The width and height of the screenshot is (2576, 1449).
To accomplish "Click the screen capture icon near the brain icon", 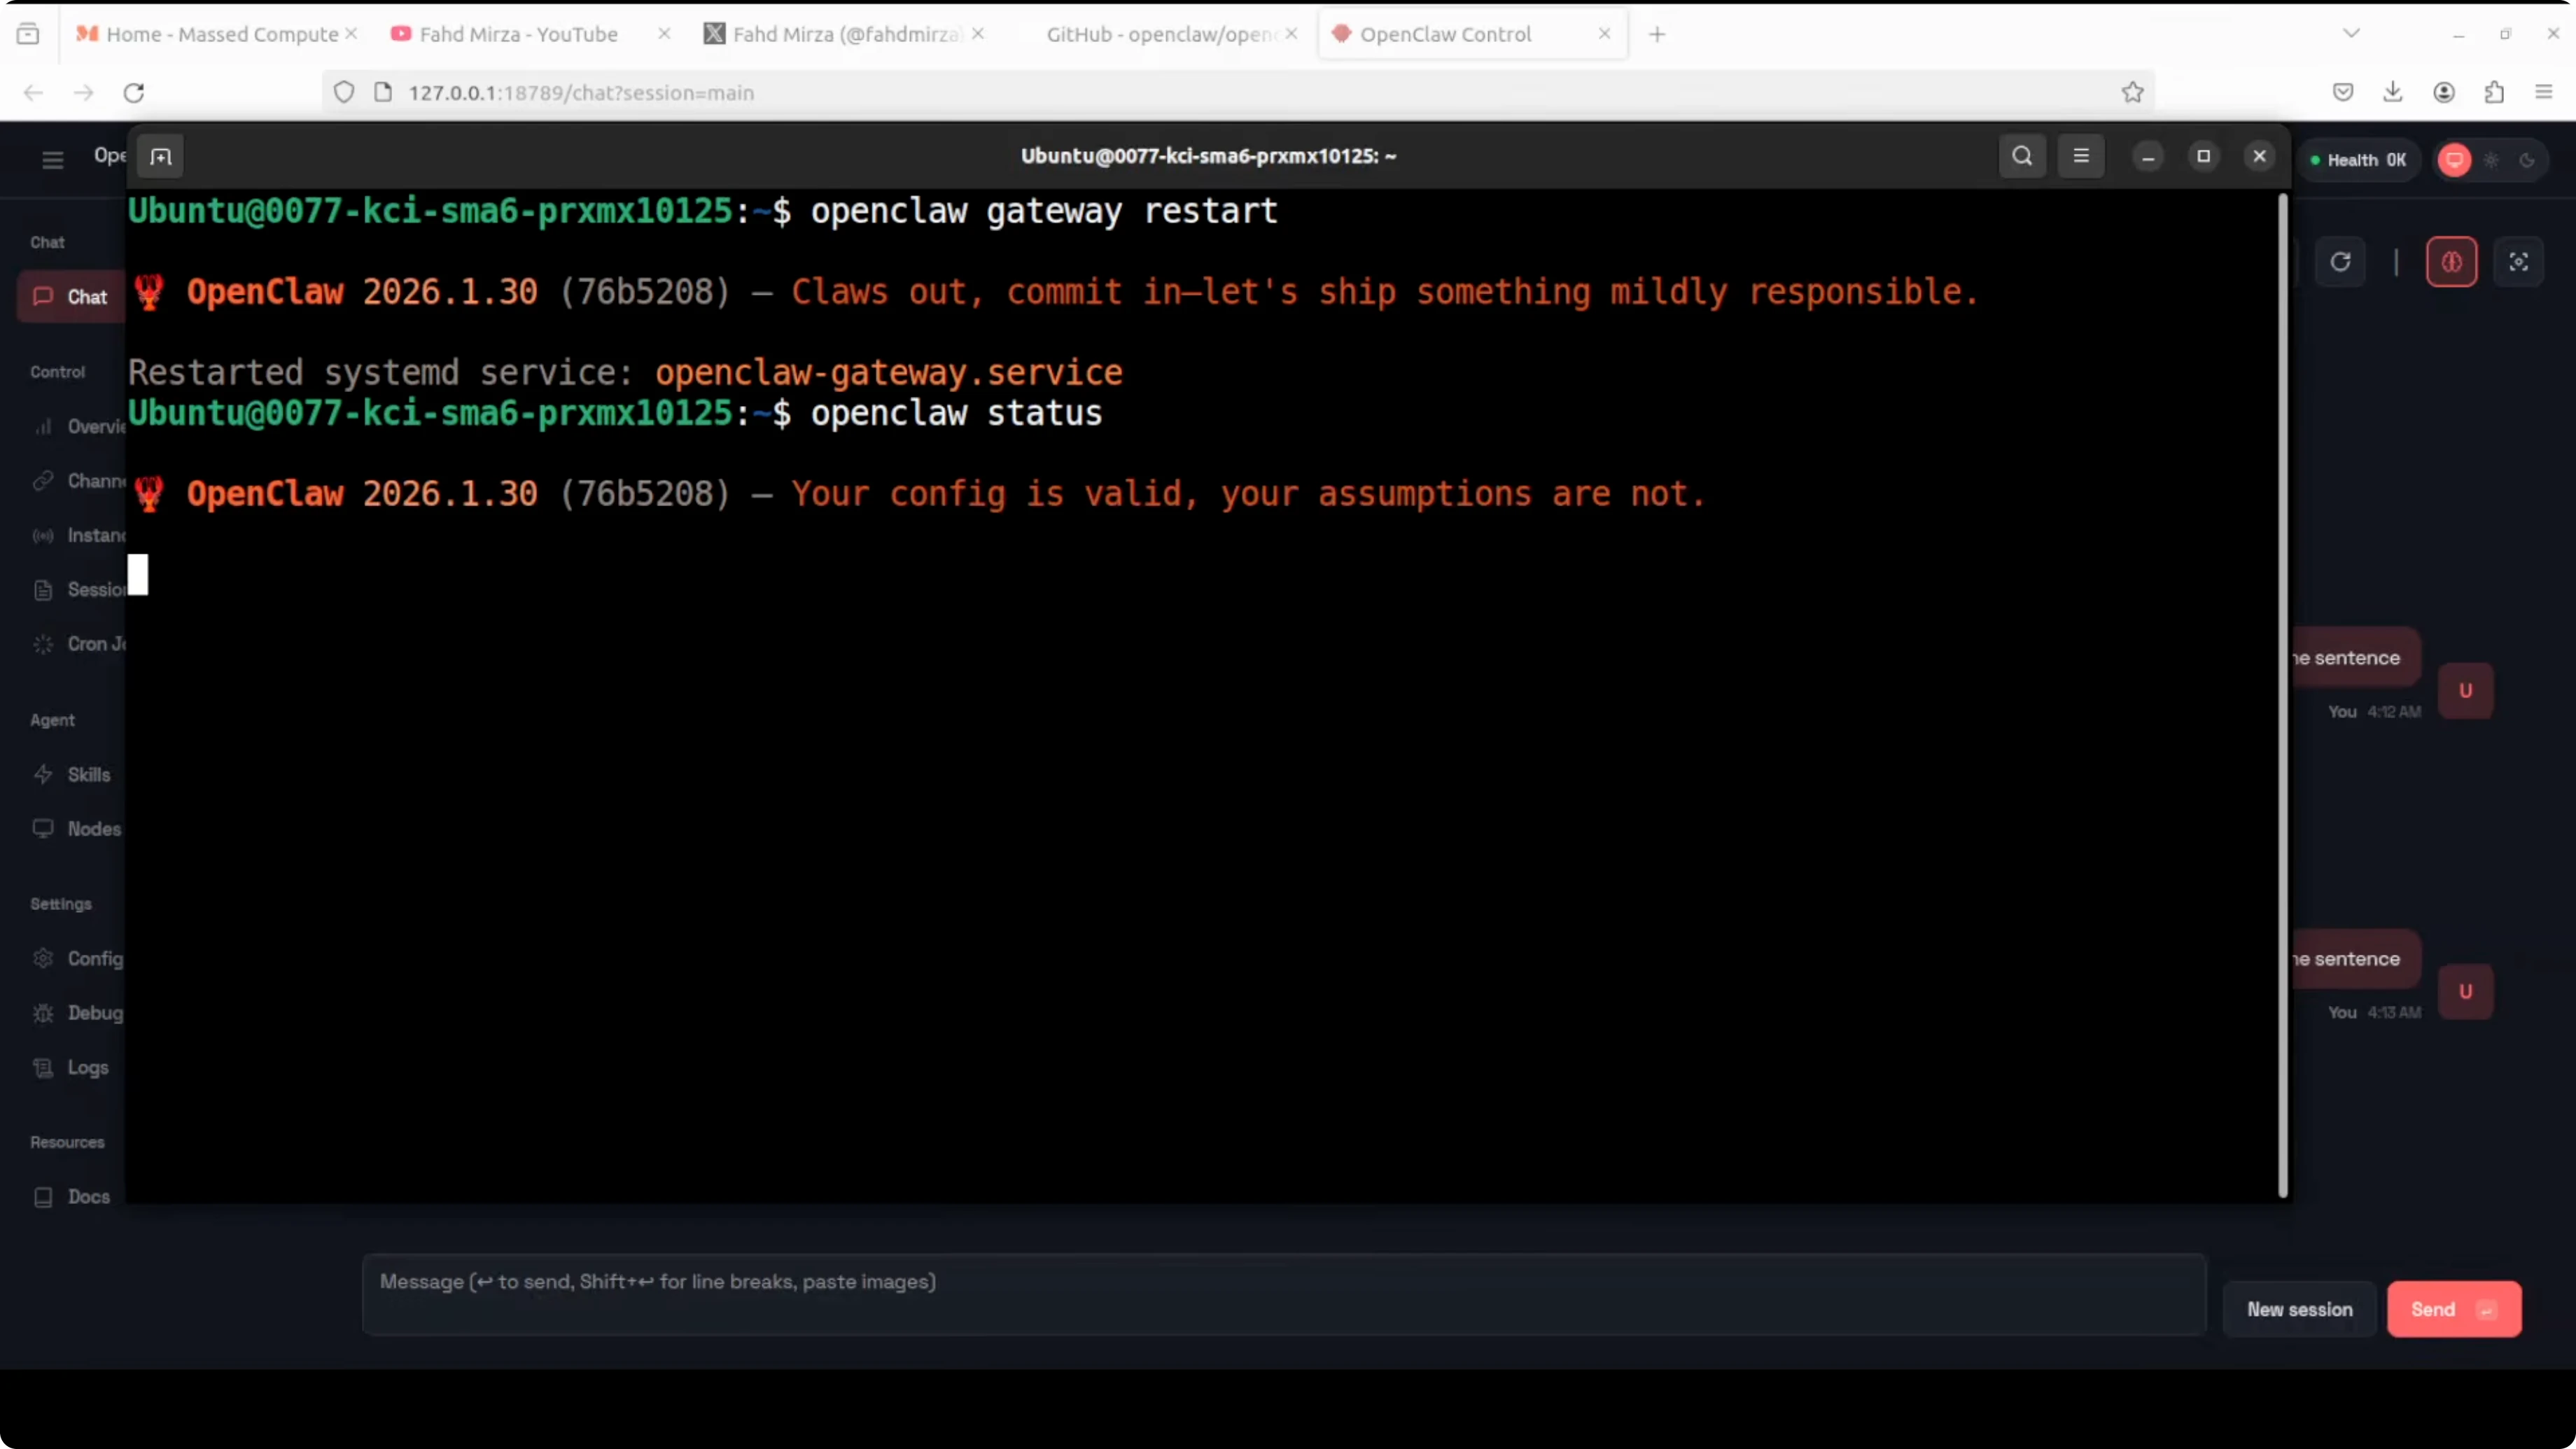I will click(2519, 261).
